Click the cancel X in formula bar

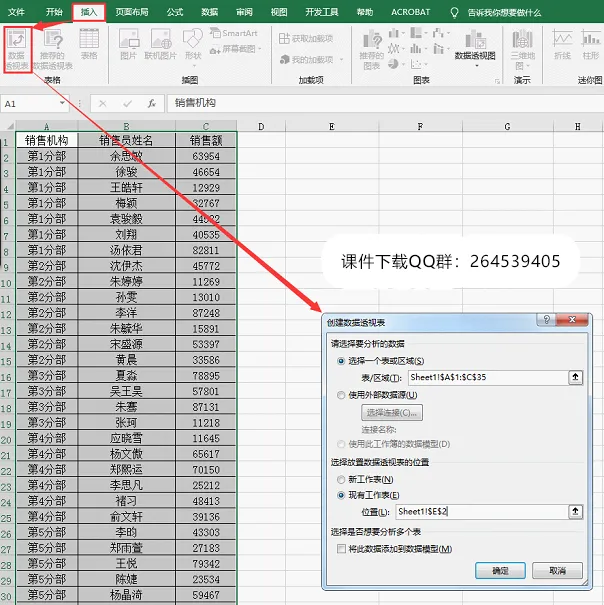pyautogui.click(x=103, y=103)
